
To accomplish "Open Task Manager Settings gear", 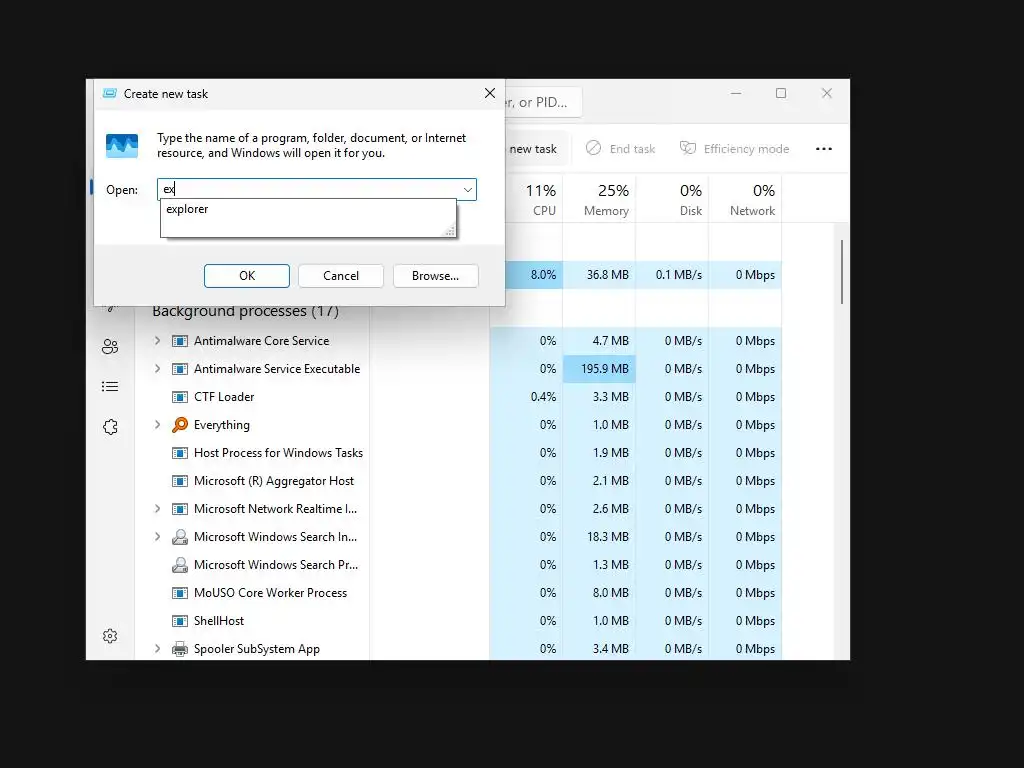I will click(x=110, y=635).
